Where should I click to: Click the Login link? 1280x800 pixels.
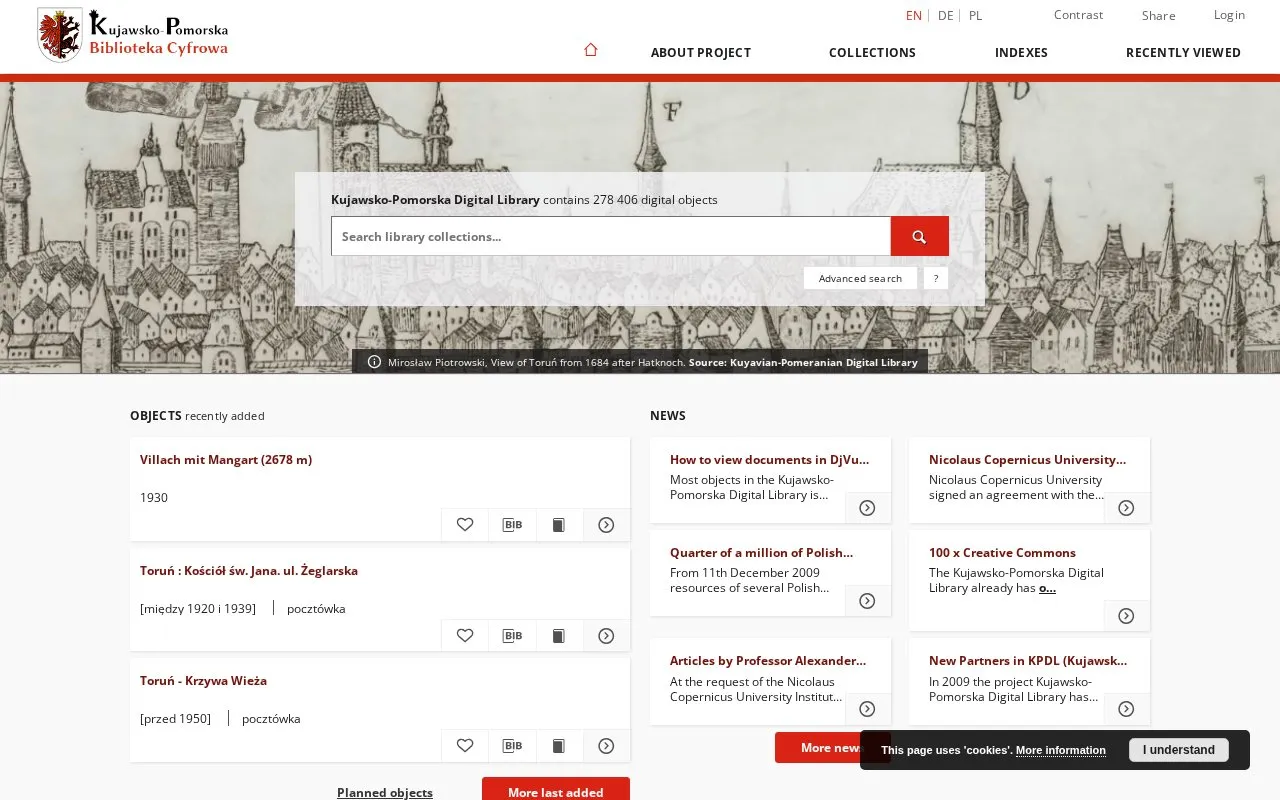pyautogui.click(x=1229, y=15)
